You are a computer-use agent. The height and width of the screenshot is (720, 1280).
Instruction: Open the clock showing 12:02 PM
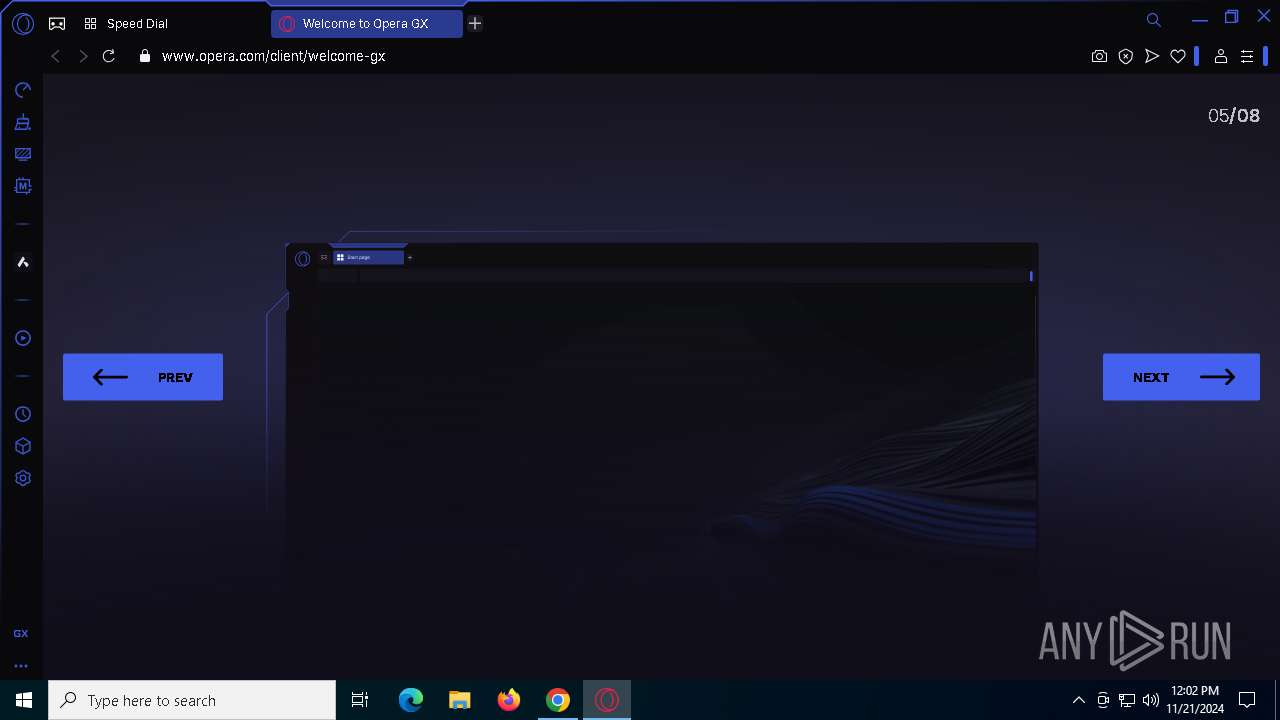1195,700
